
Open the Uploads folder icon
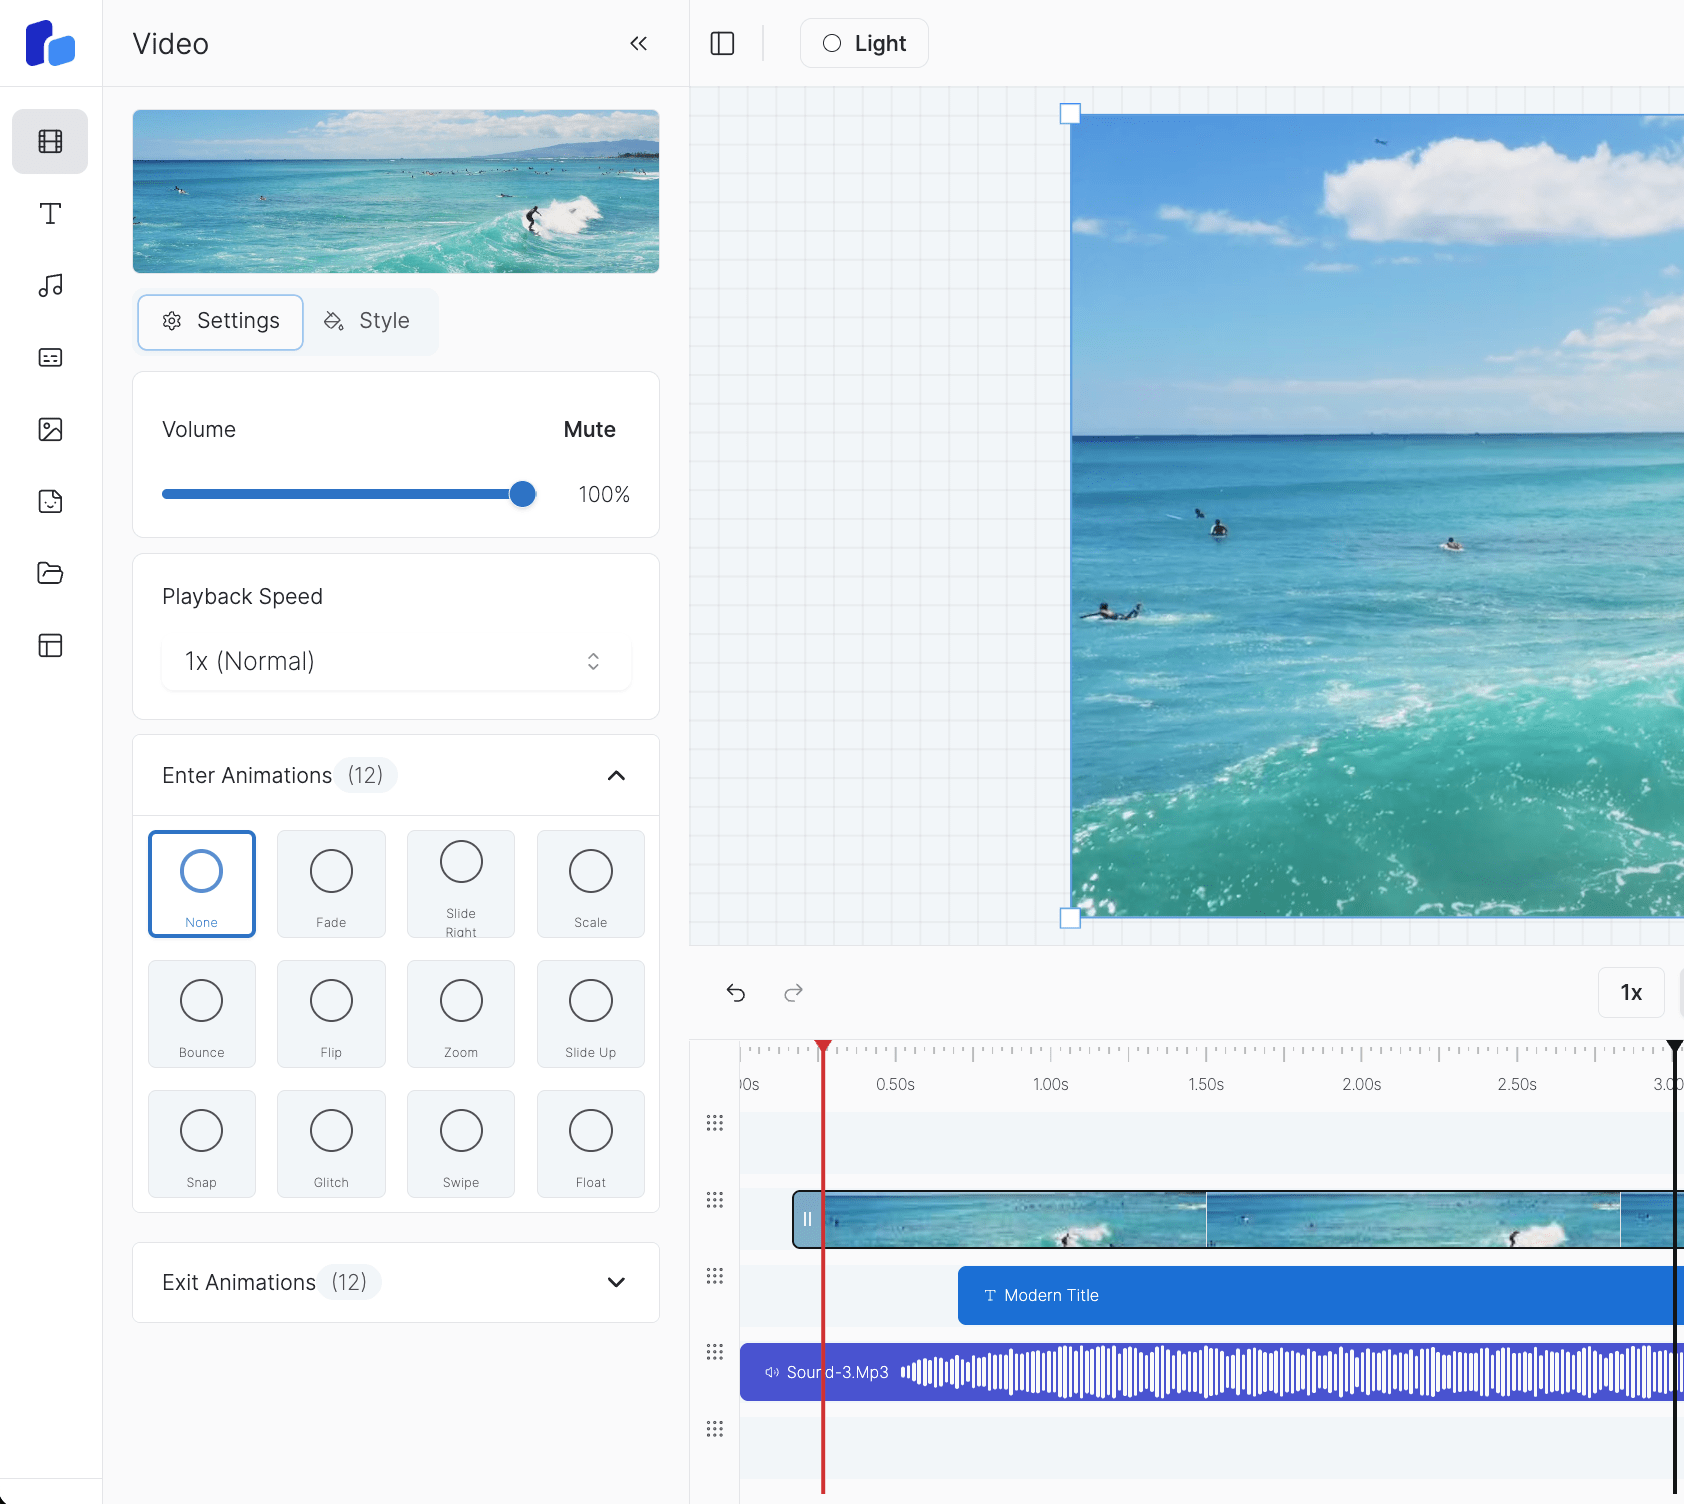tap(50, 573)
